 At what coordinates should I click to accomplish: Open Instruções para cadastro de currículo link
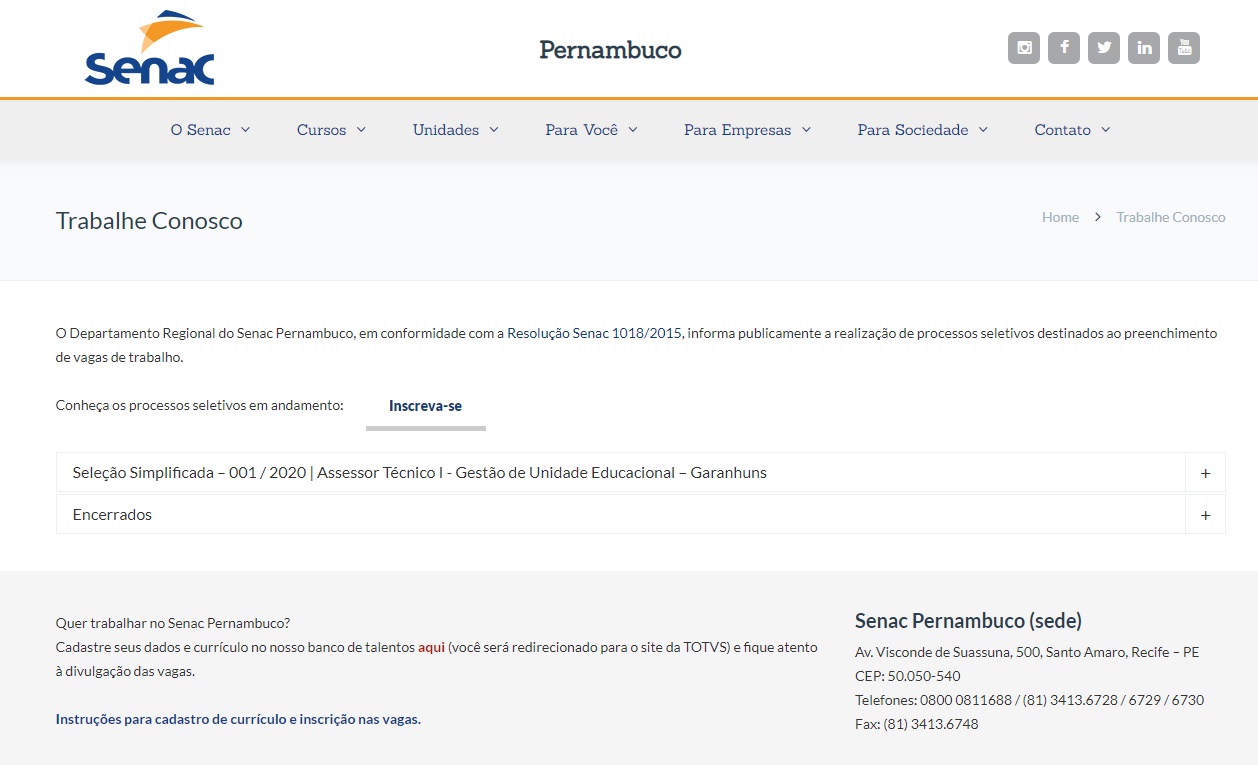(238, 719)
